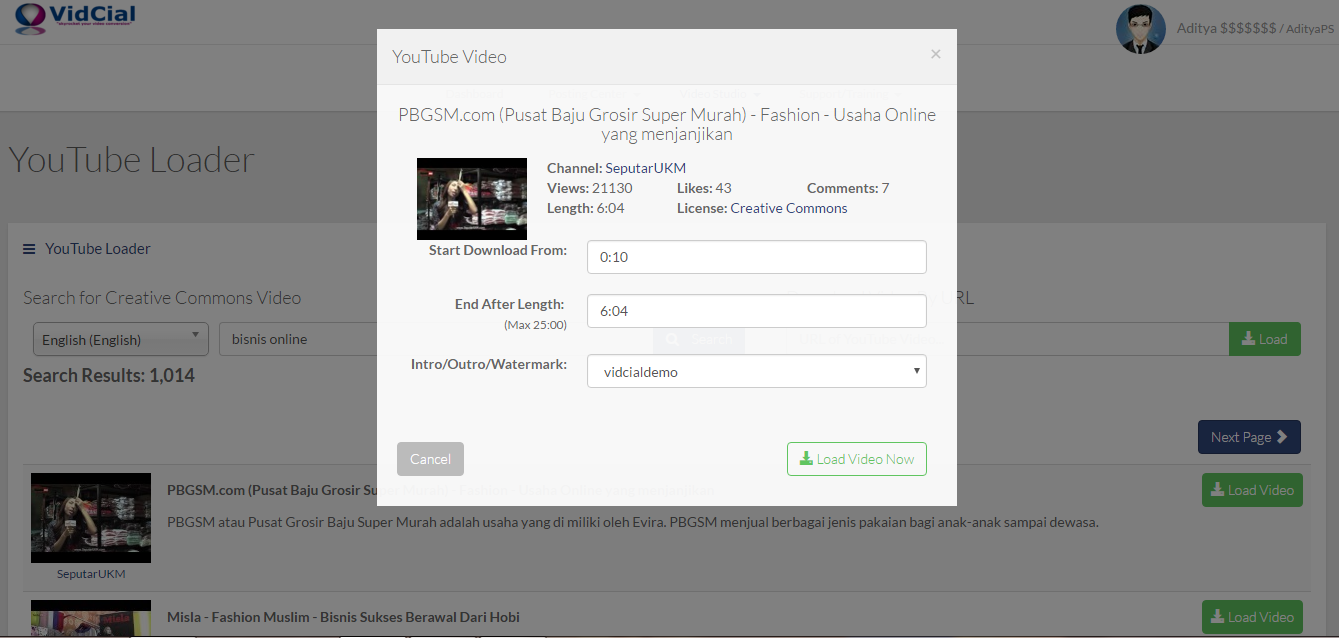The height and width of the screenshot is (638, 1339).
Task: Click the Search for Creative Commons Video heading
Action: (x=162, y=298)
